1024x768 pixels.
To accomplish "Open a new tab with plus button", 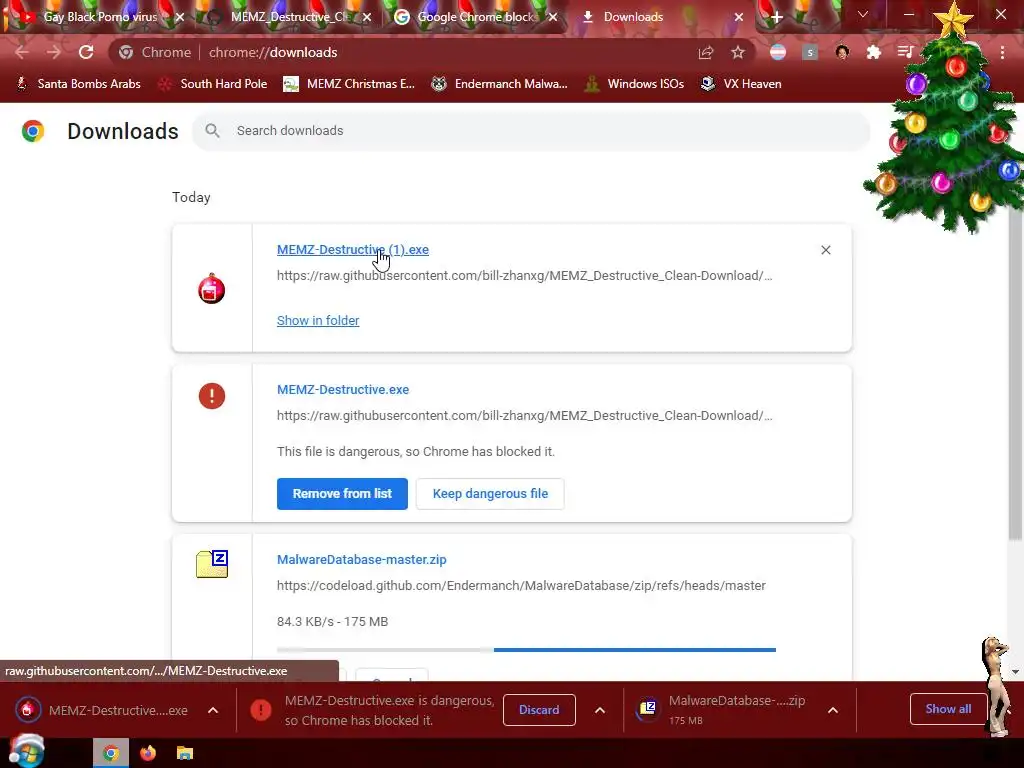I will (x=776, y=17).
